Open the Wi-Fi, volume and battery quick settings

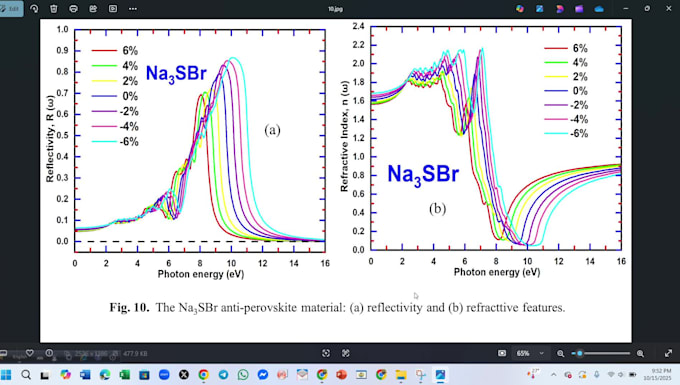click(x=622, y=375)
